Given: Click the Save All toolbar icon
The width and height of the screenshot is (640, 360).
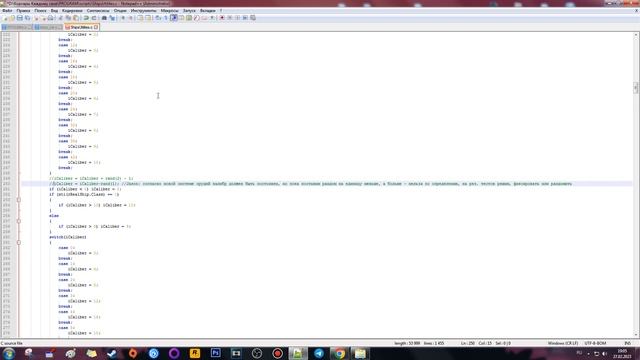Looking at the screenshot, I should click(27, 18).
